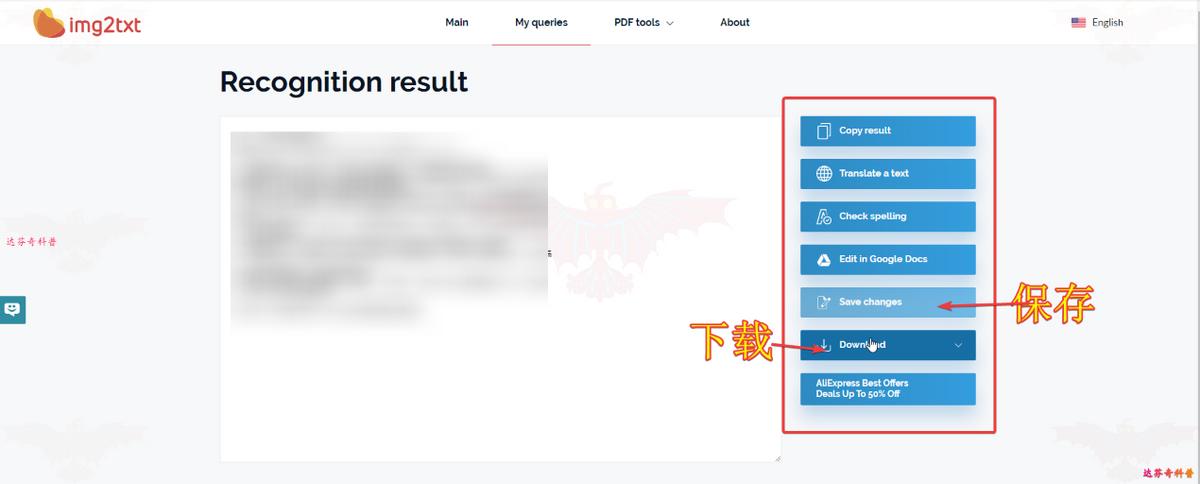Click the save document icon
Viewport: 1200px width, 484px height.
coord(824,302)
